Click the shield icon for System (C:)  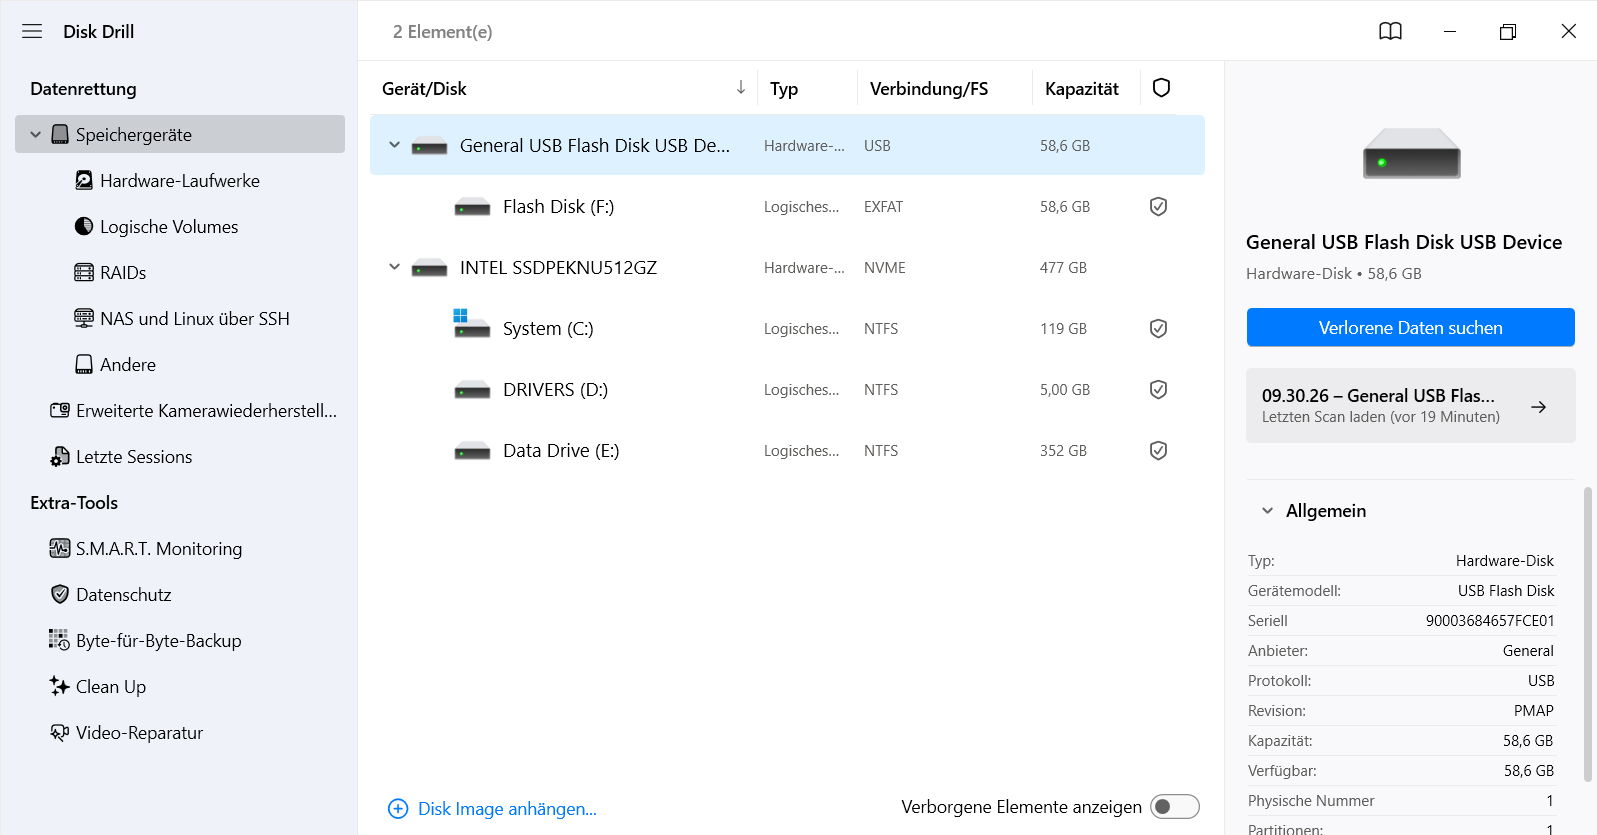pos(1158,329)
